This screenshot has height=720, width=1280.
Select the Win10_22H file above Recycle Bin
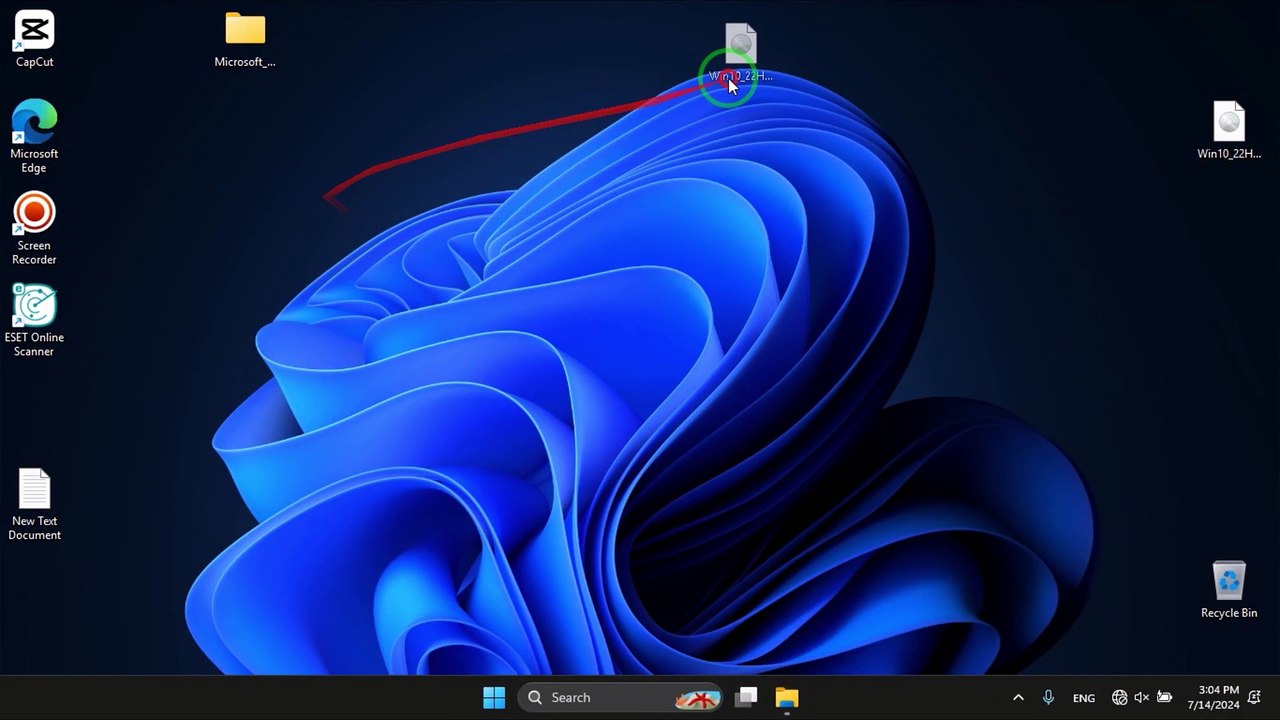[1229, 130]
